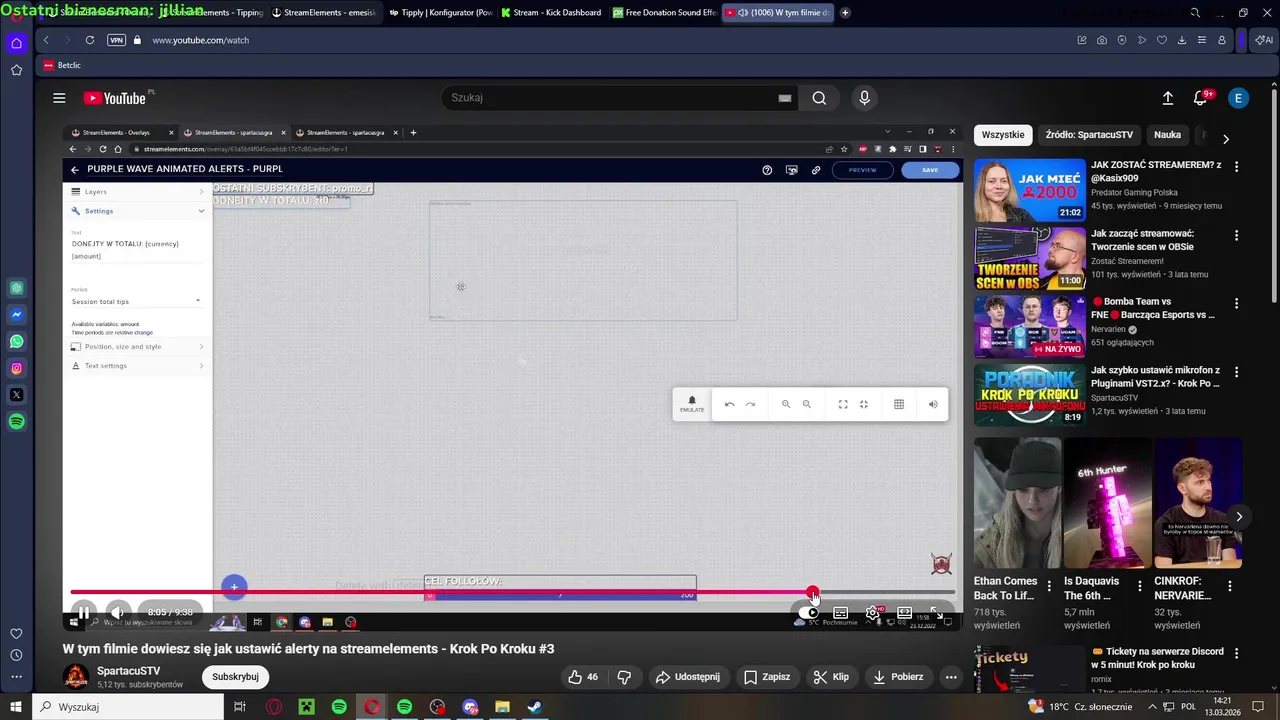
Task: Open the YouTube create upload icon
Action: pos(1168,98)
